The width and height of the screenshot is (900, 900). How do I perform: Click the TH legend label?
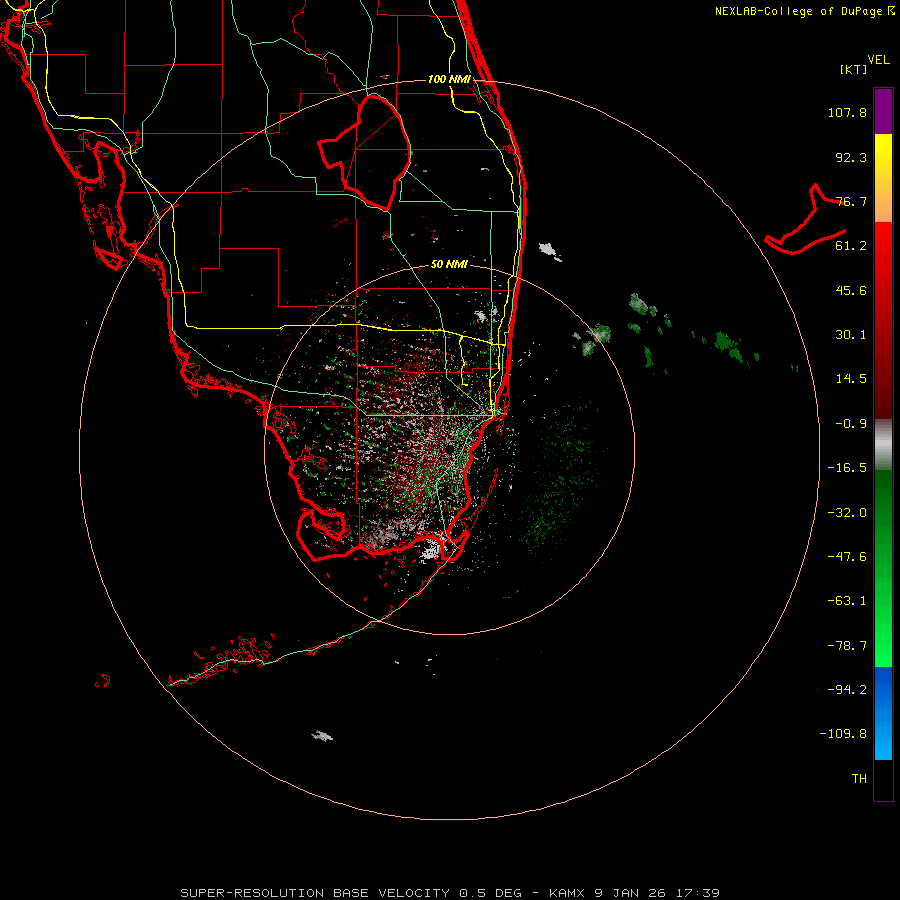click(x=859, y=779)
